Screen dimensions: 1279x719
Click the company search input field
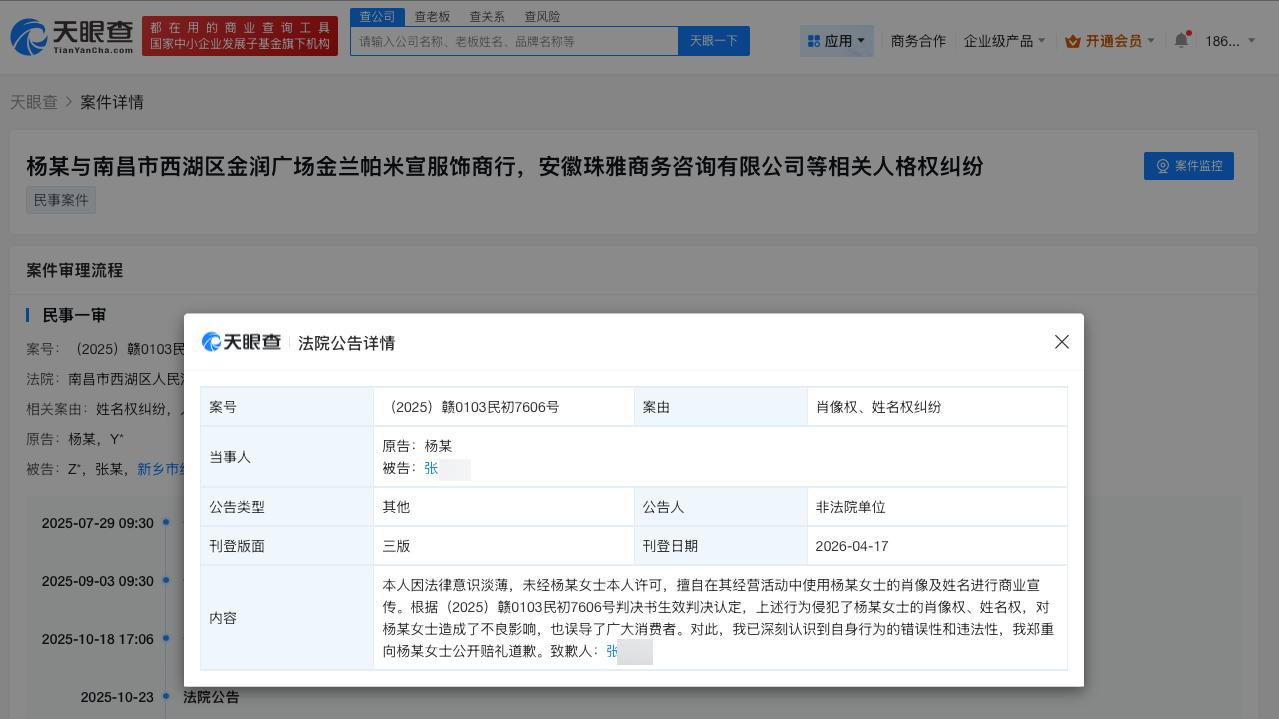(x=514, y=41)
